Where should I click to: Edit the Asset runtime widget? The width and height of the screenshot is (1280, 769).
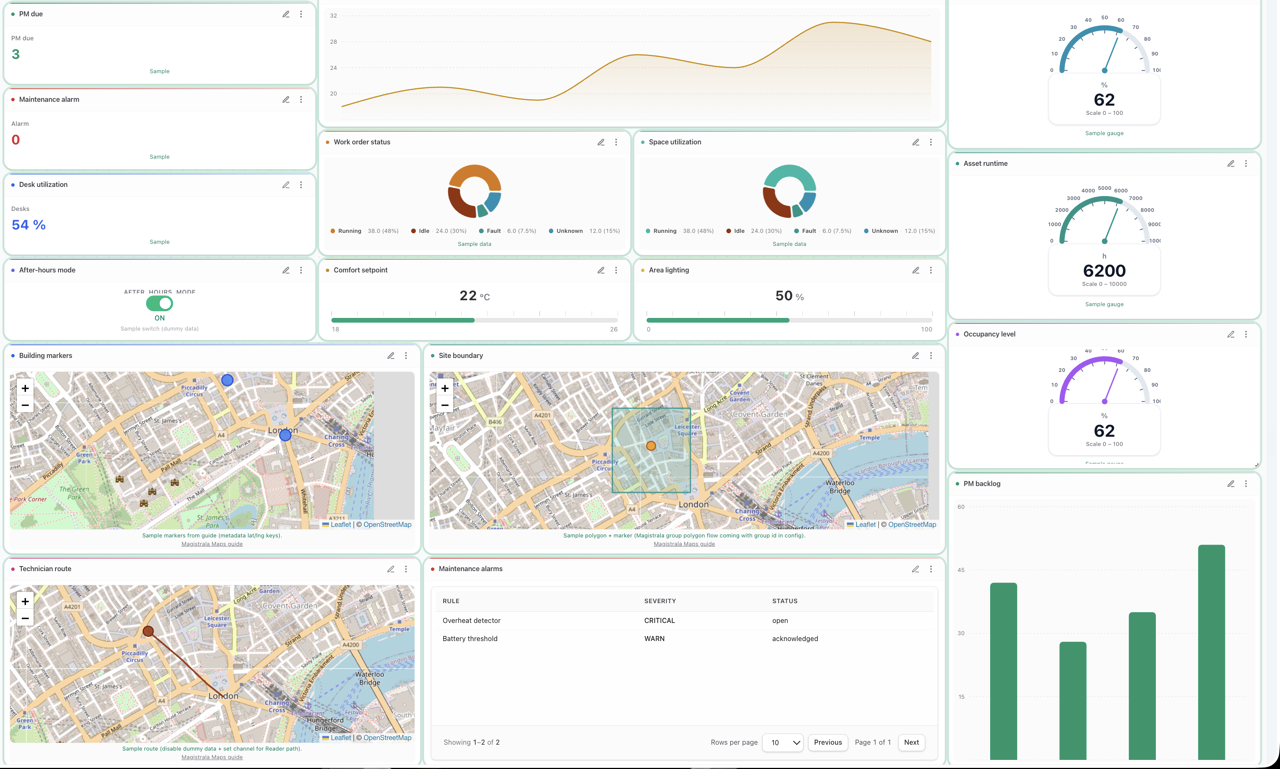click(x=1231, y=163)
